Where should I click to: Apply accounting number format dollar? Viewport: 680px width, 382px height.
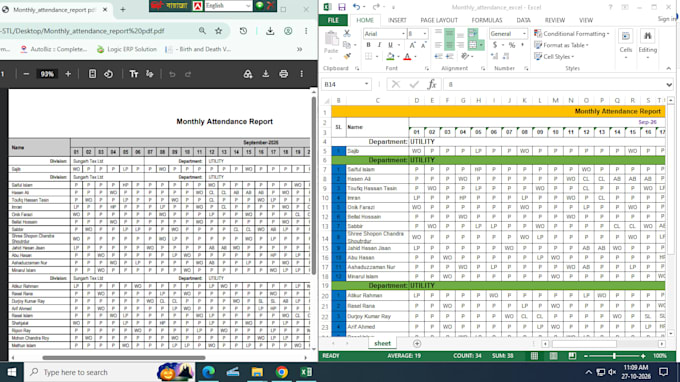[x=495, y=45]
